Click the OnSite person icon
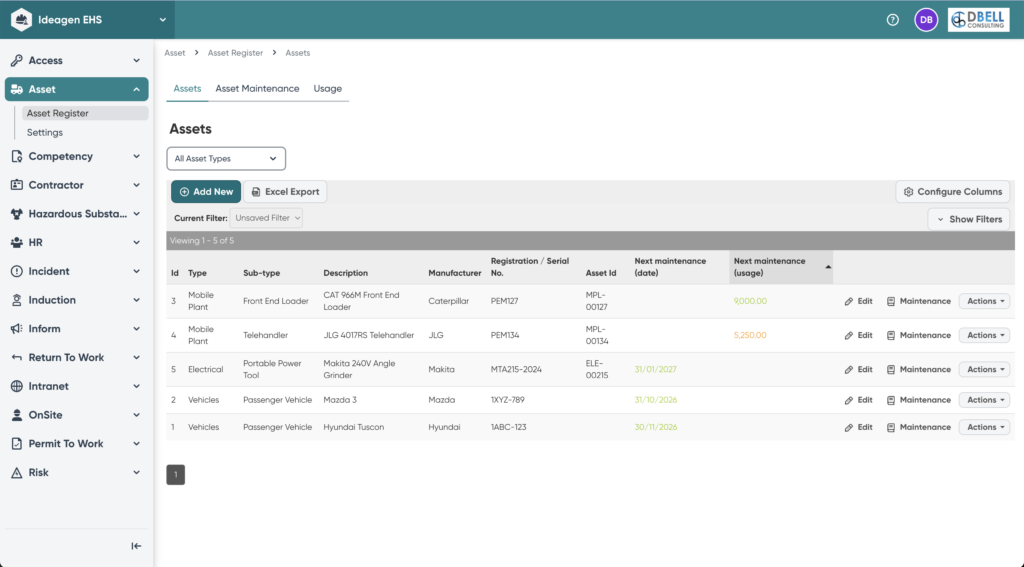1024x567 pixels. 16,415
